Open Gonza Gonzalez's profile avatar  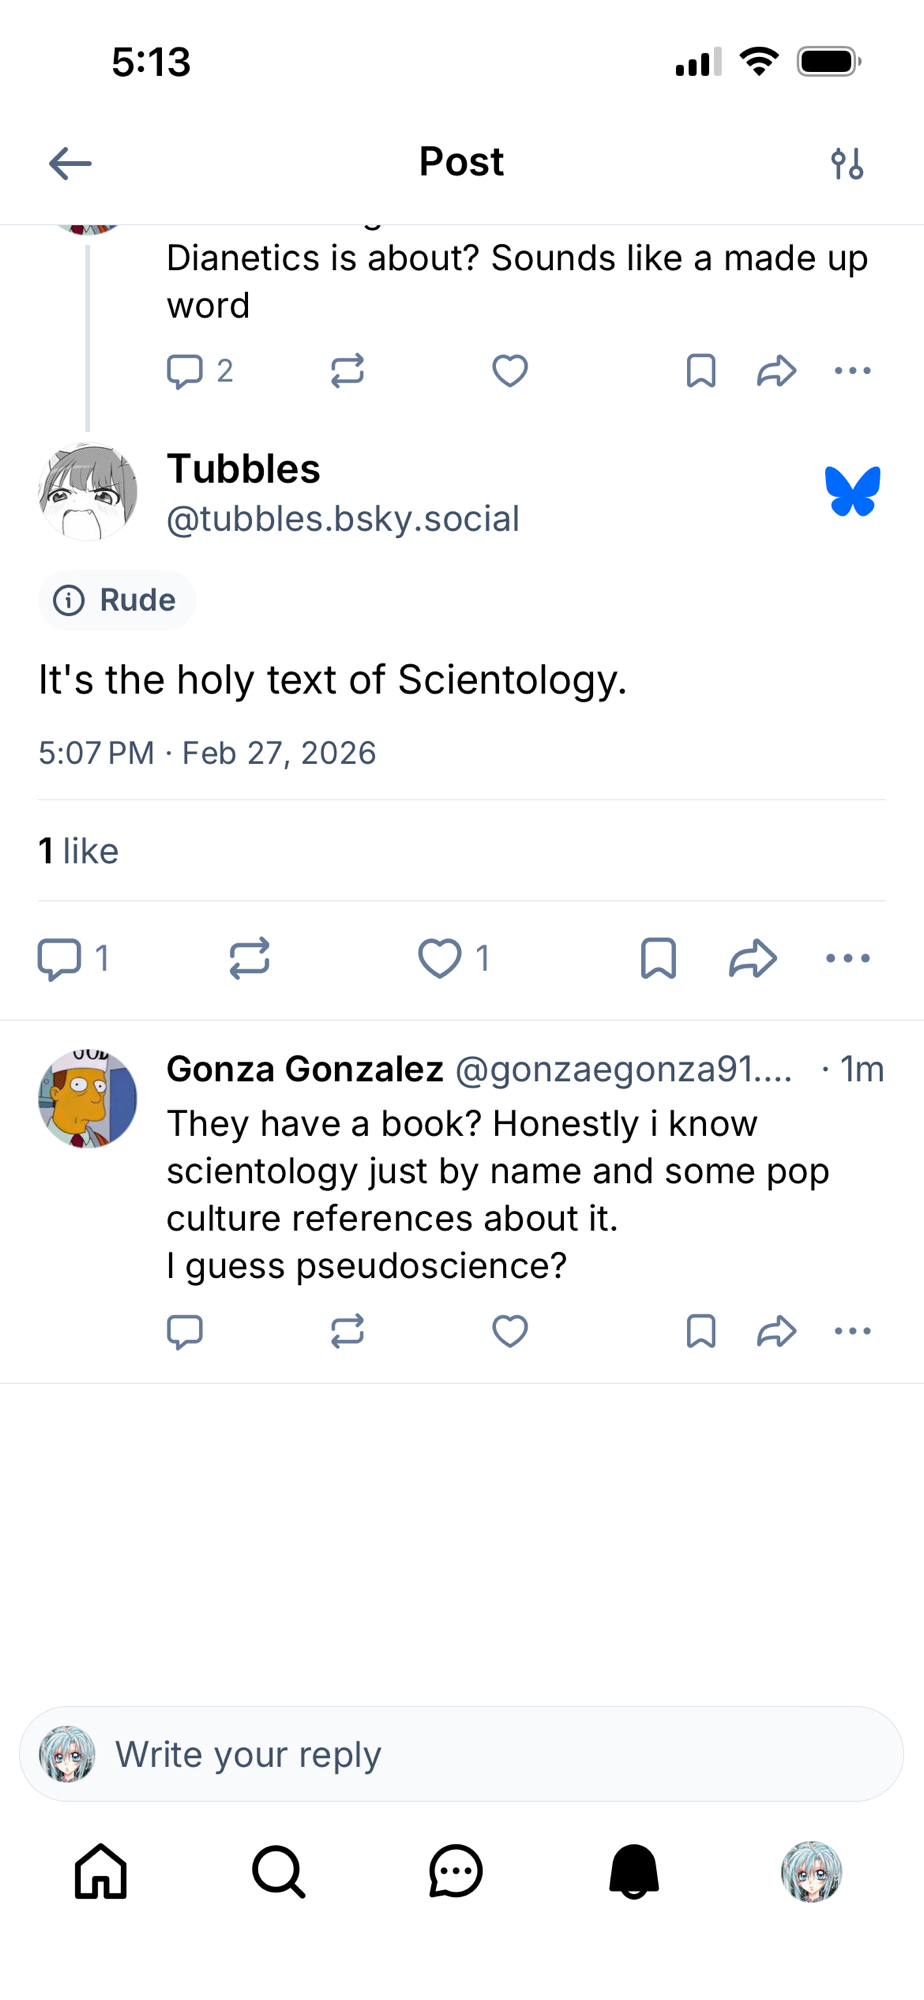point(88,1098)
